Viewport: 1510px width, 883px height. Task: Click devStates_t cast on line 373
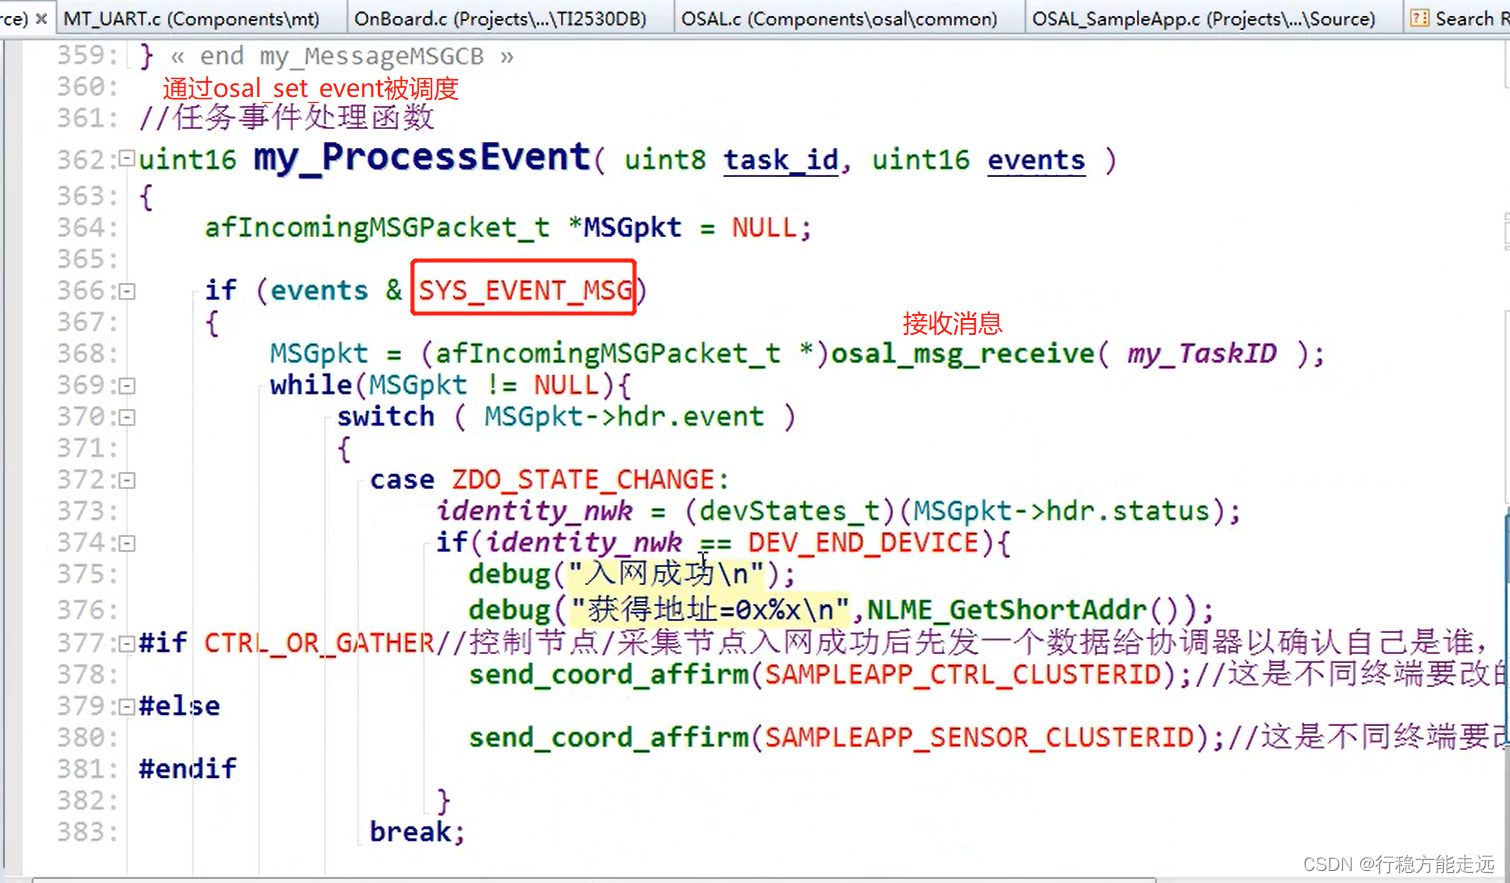[789, 512]
